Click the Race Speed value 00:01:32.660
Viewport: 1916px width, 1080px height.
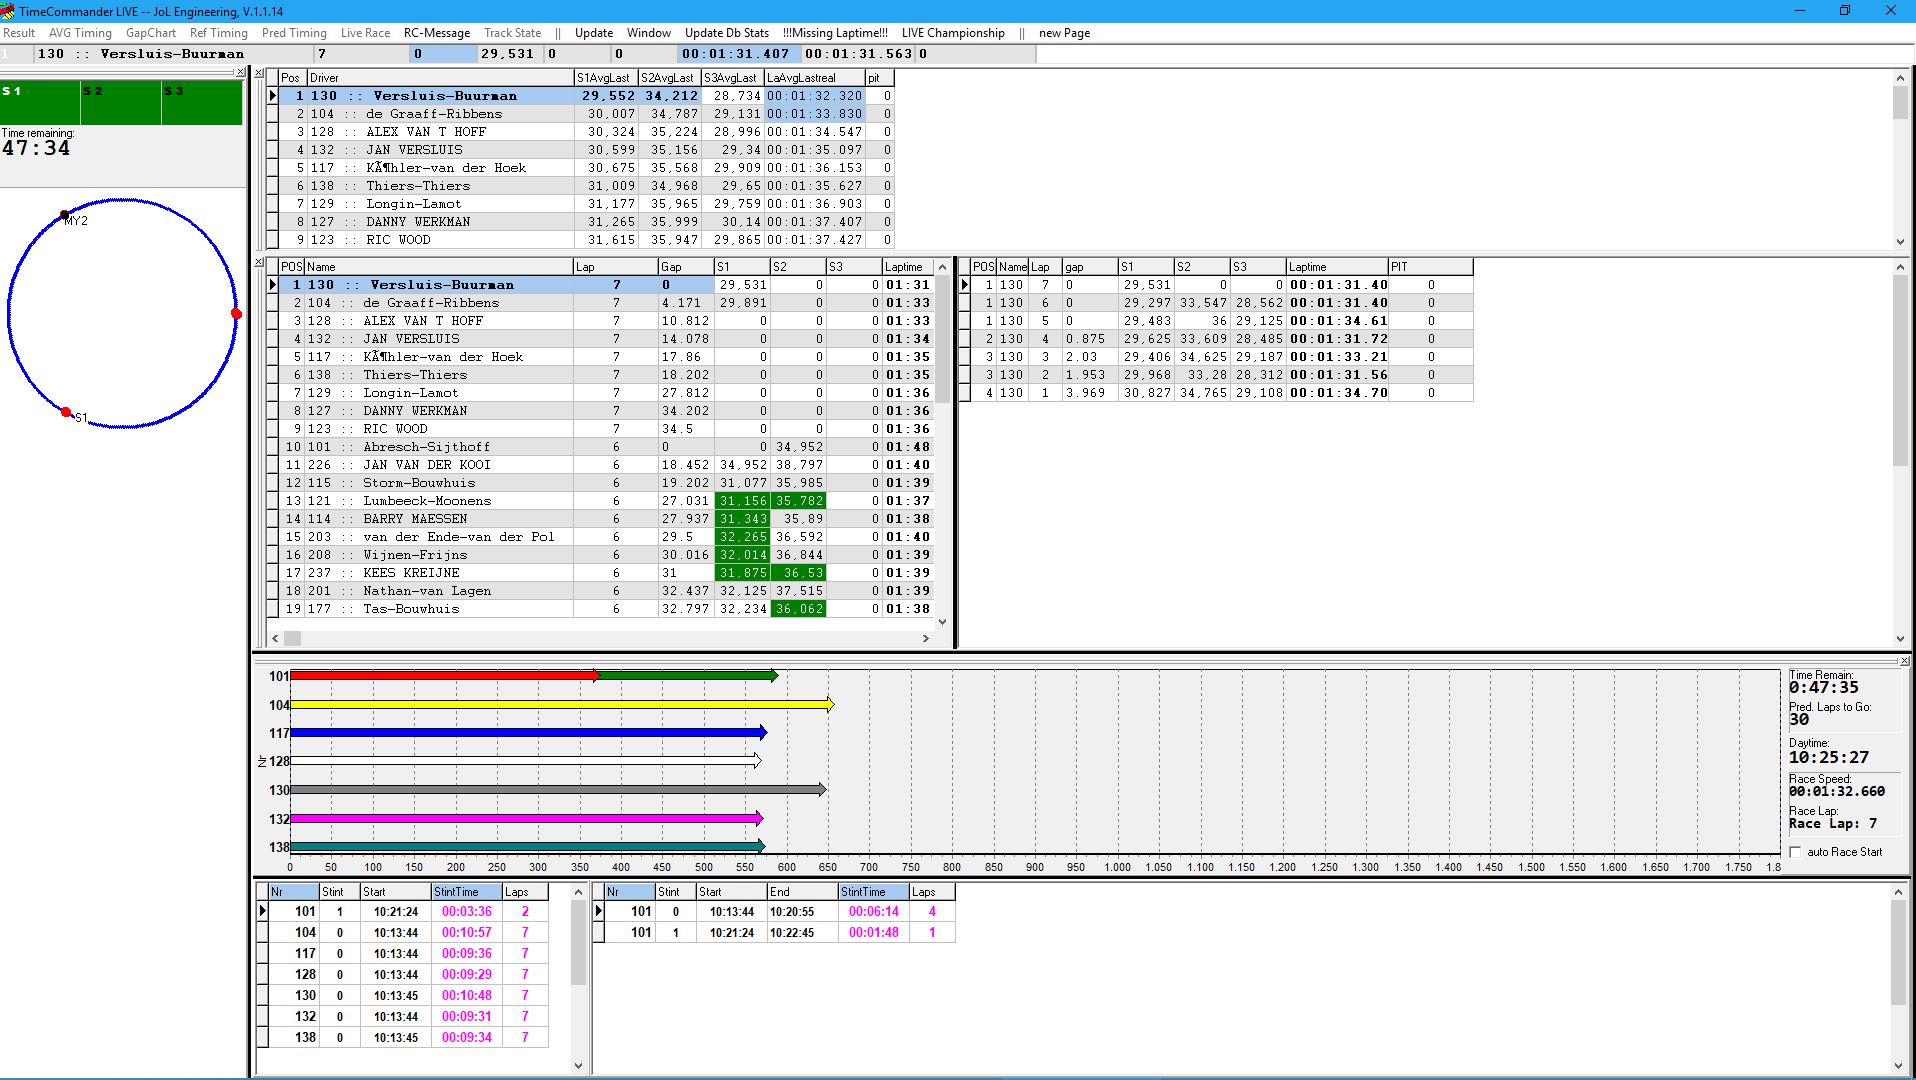coord(1837,791)
